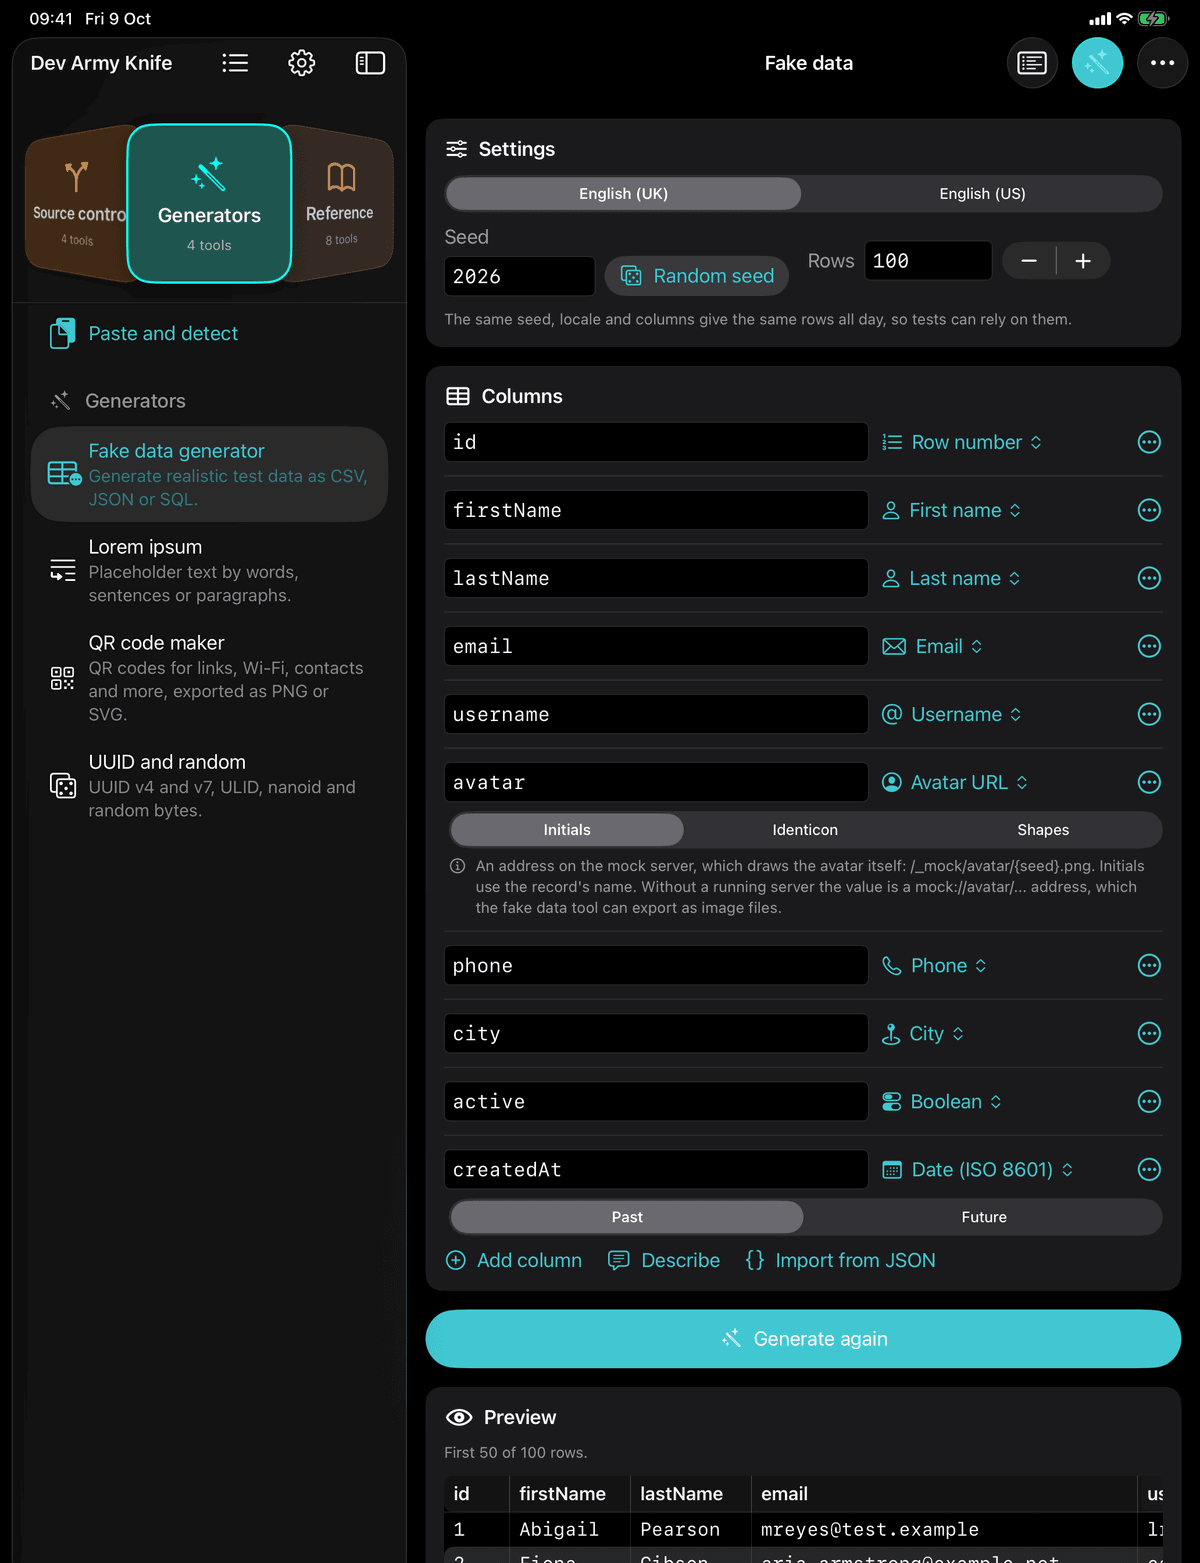Open more options for city column

[1149, 1033]
